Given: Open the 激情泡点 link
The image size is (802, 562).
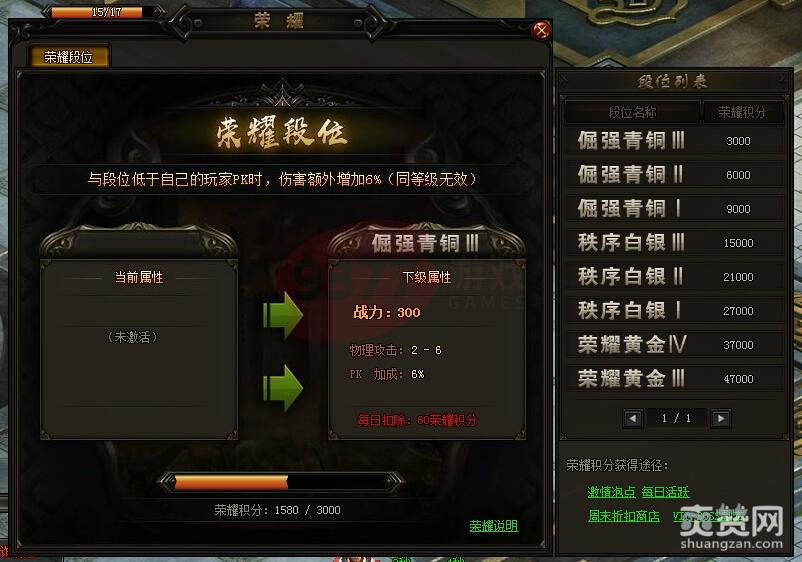Looking at the screenshot, I should (611, 492).
